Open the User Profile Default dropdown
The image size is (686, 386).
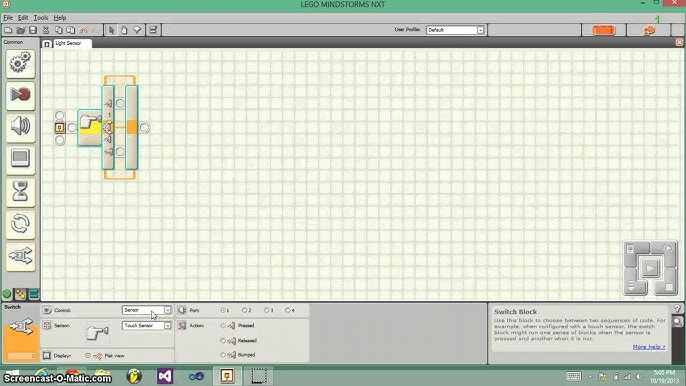pyautogui.click(x=455, y=30)
